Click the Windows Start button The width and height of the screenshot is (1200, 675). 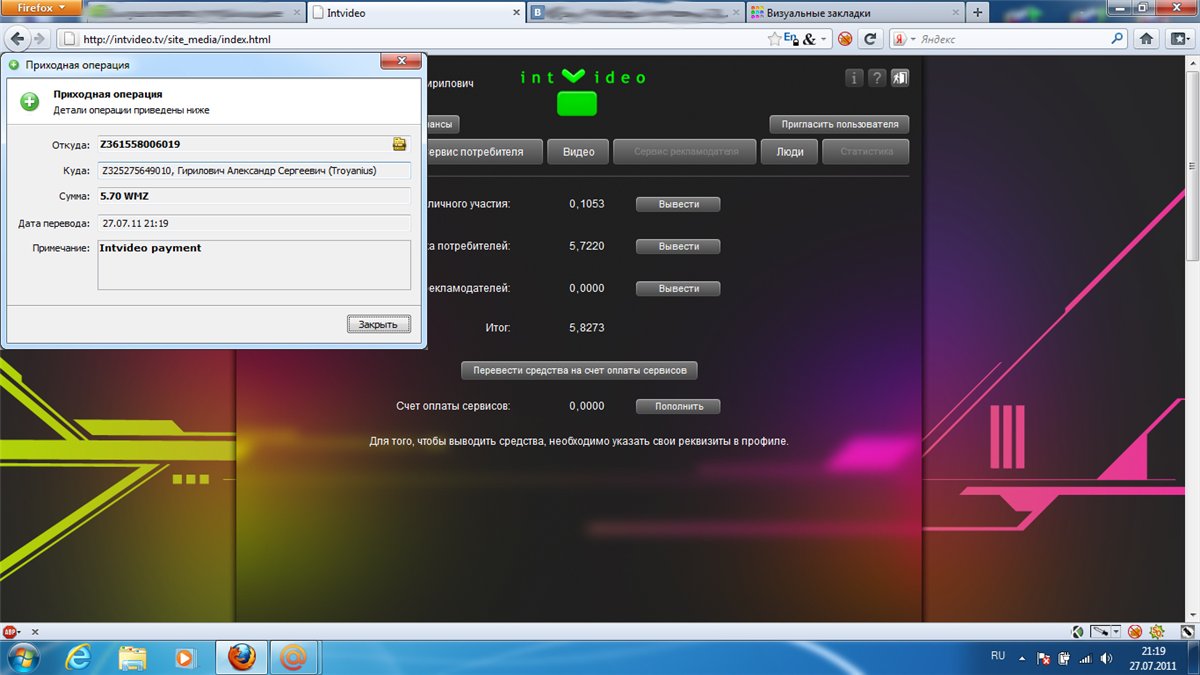pyautogui.click(x=23, y=657)
